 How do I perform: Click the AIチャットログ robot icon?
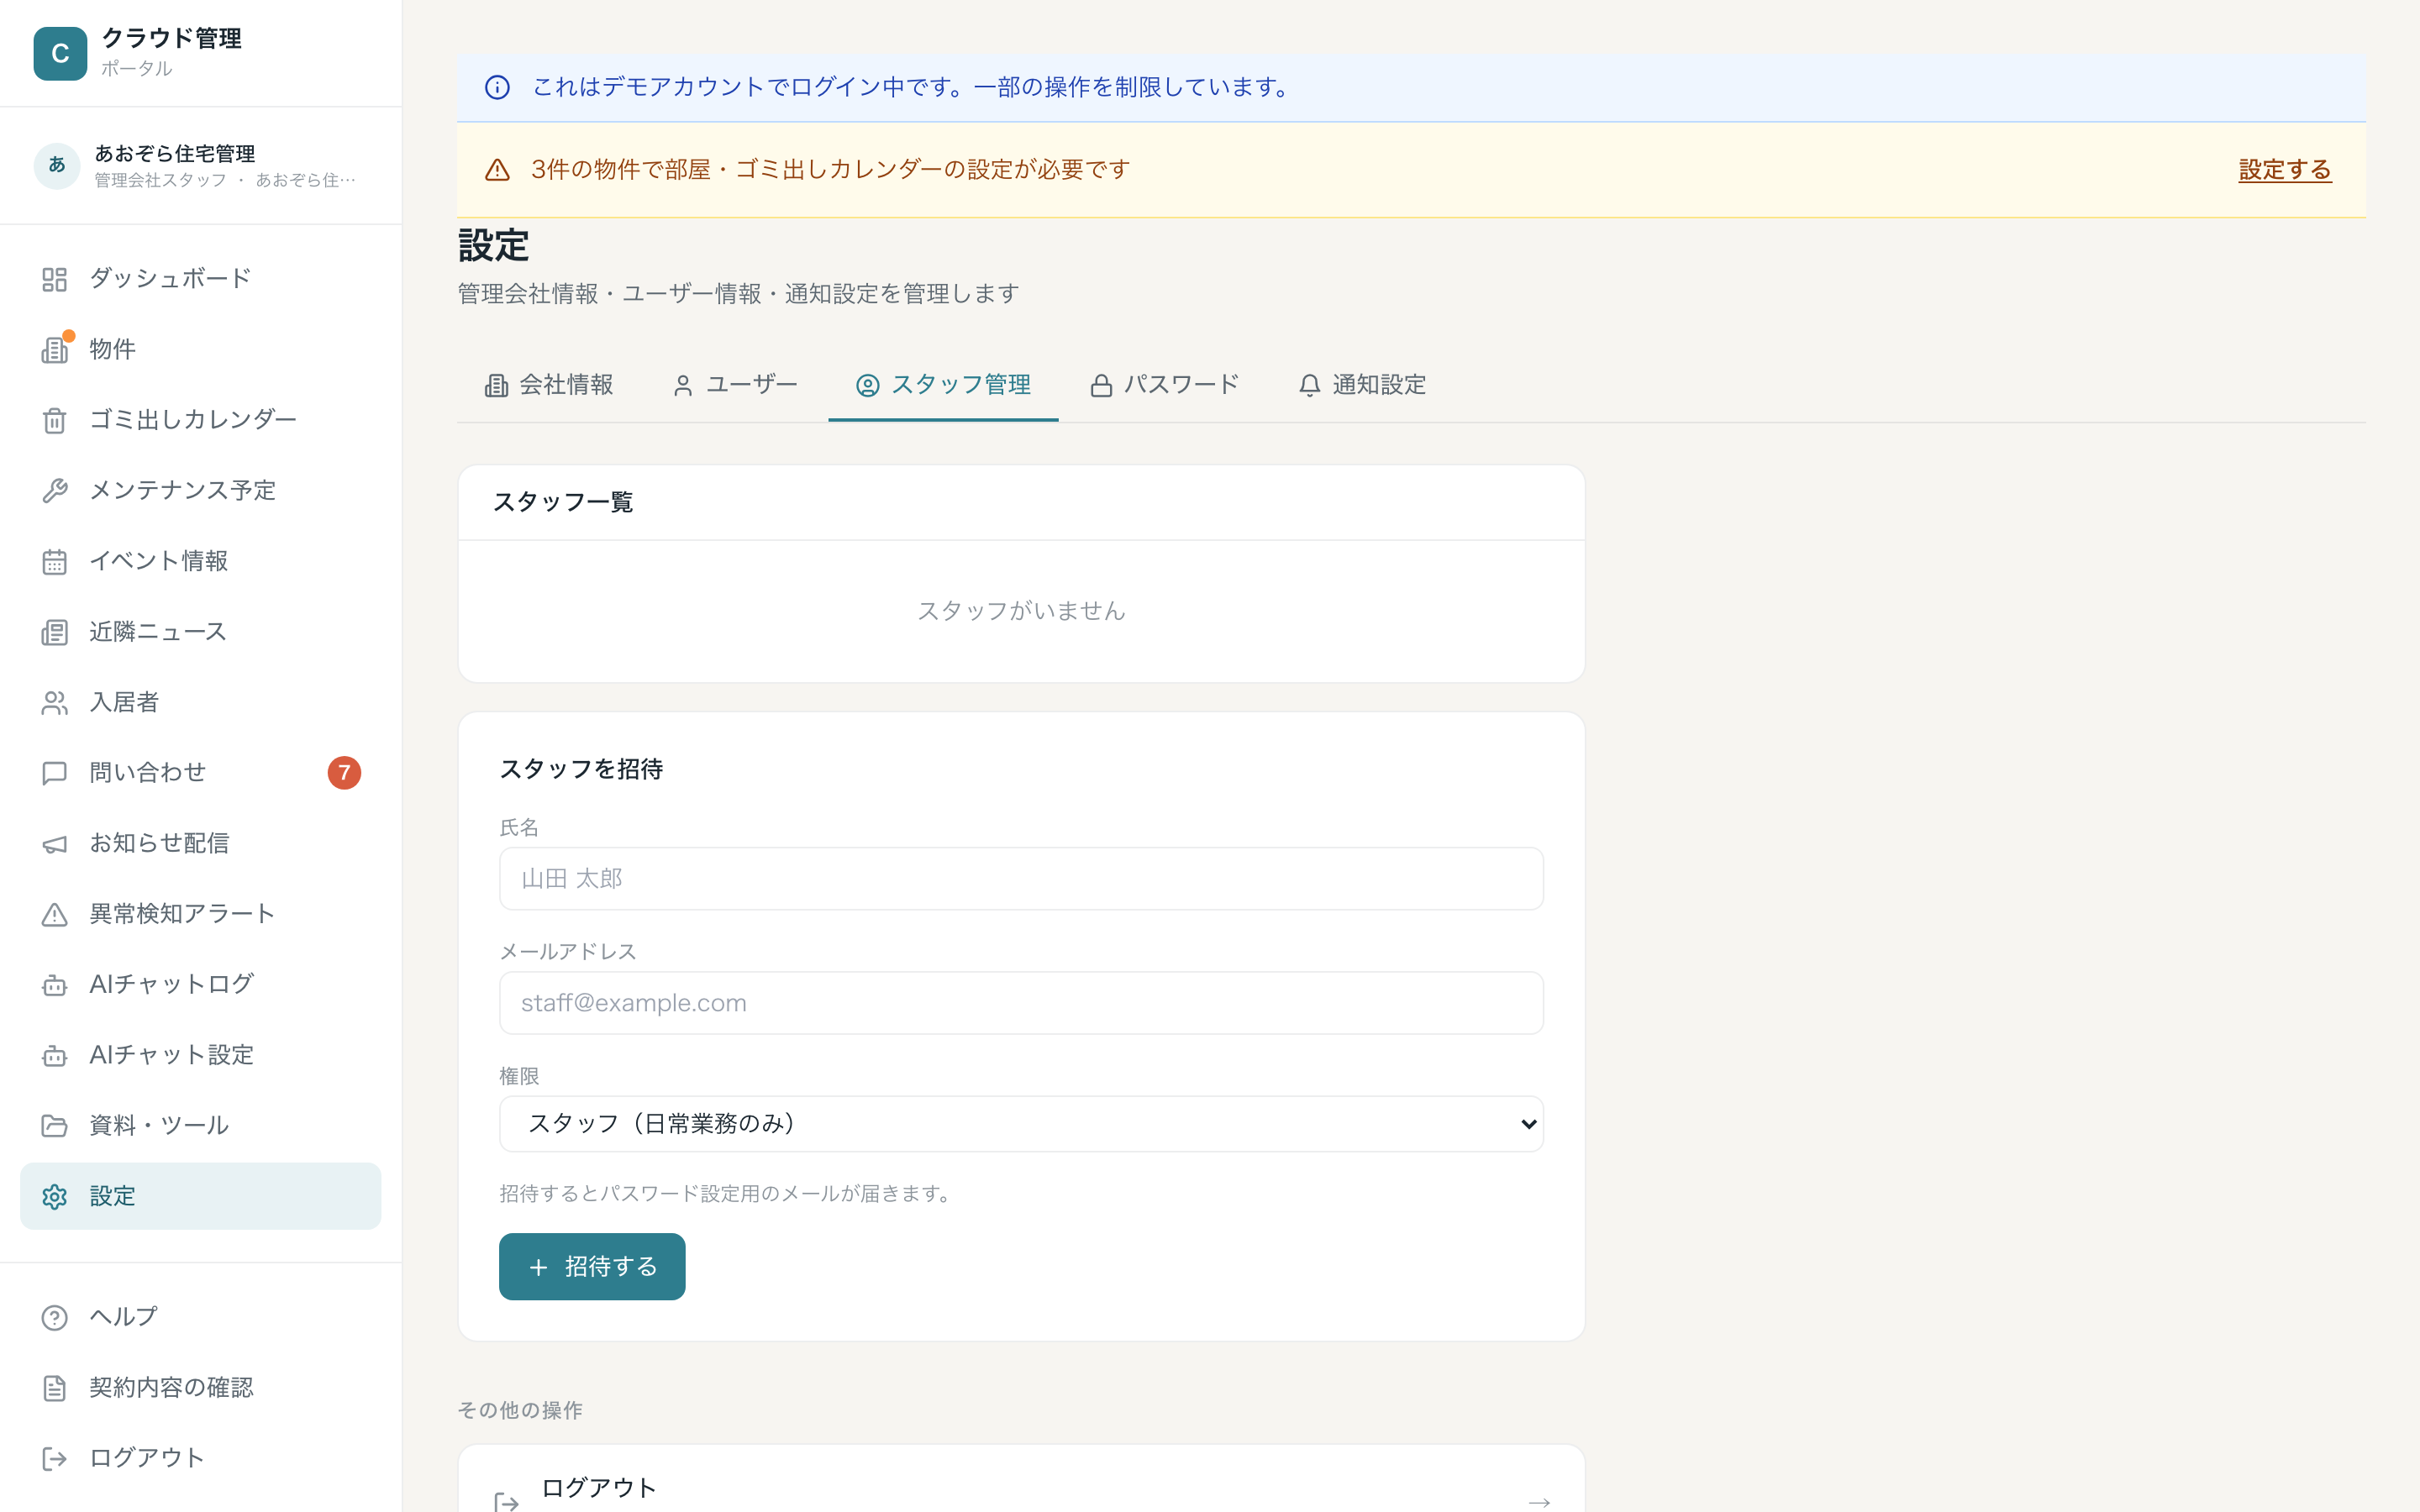coord(54,986)
